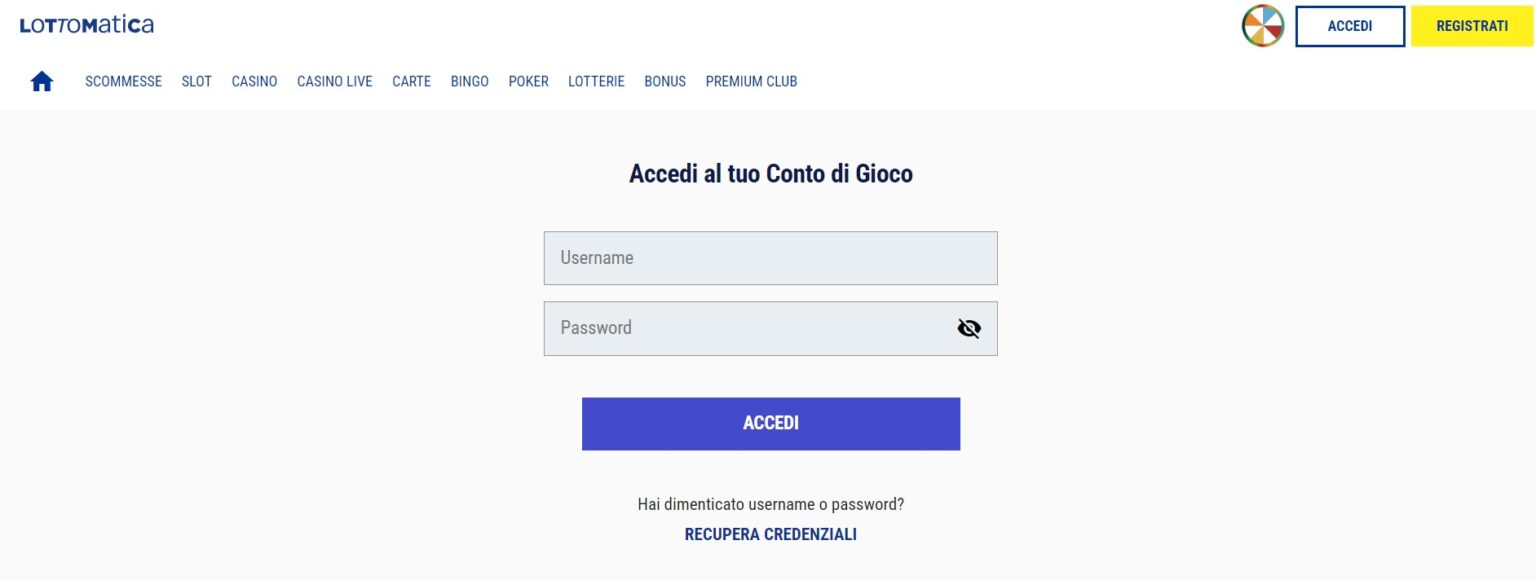Navigate to CASINO
This screenshot has height=580, width=1536.
(x=253, y=81)
